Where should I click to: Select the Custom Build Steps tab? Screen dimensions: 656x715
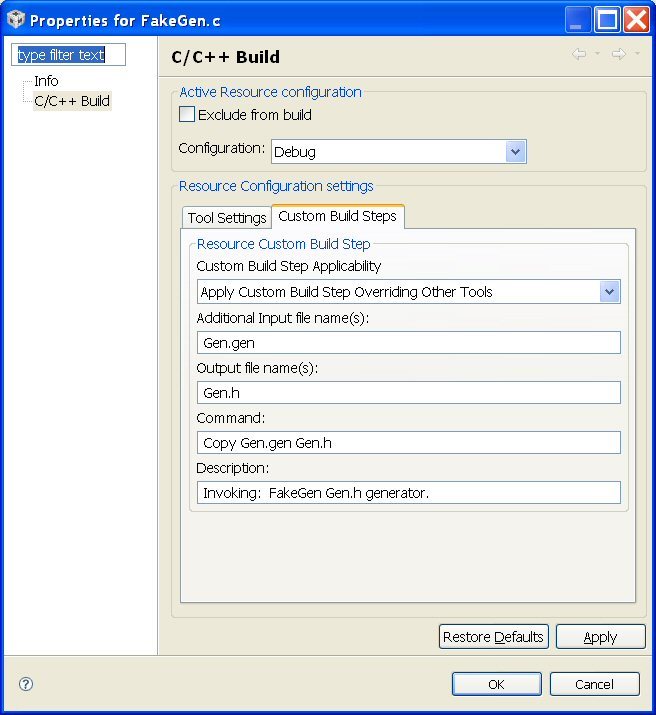pyautogui.click(x=337, y=216)
